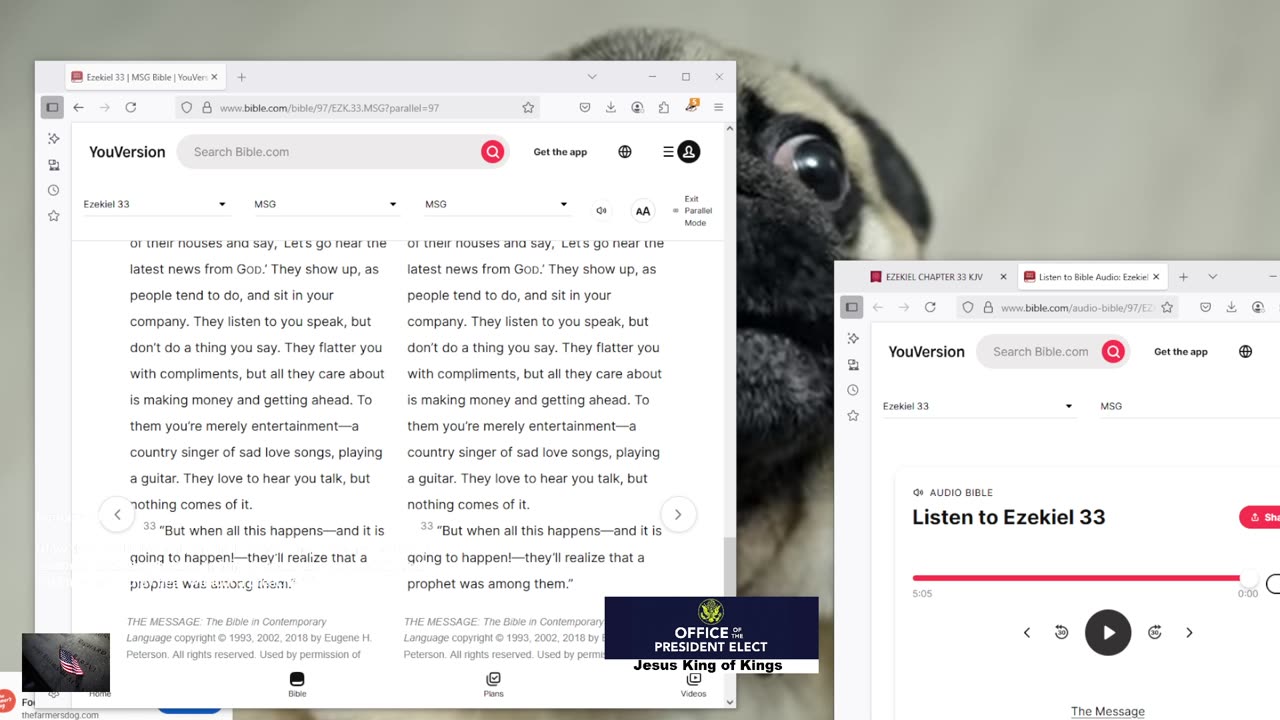Image resolution: width=1280 pixels, height=720 pixels.
Task: Open new tab in right browser window
Action: tap(1183, 277)
